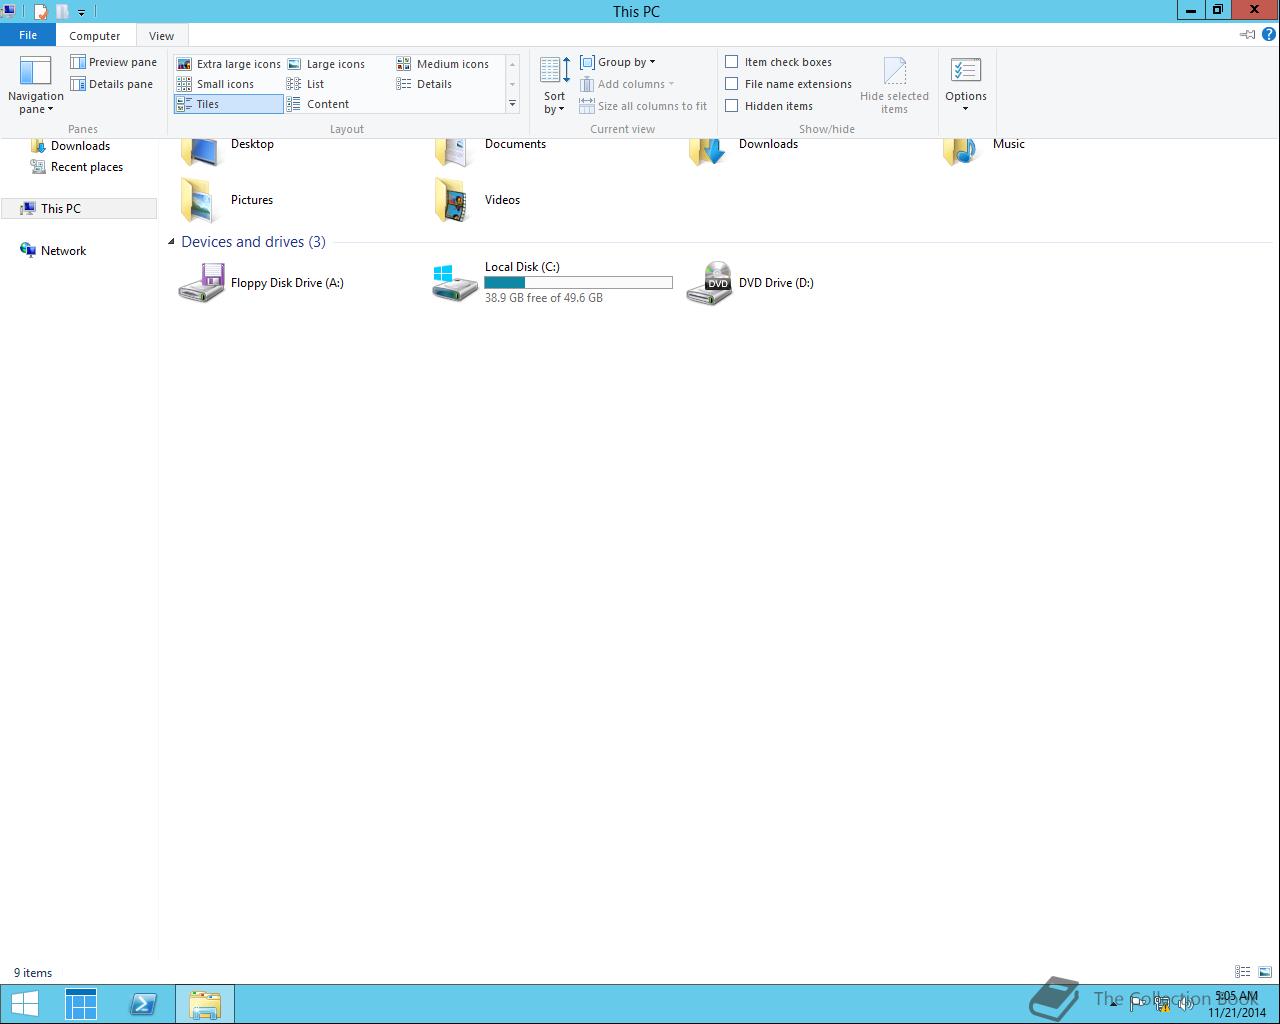Switch to large thumbnails status bar button
The height and width of the screenshot is (1024, 1280).
pos(1264,972)
